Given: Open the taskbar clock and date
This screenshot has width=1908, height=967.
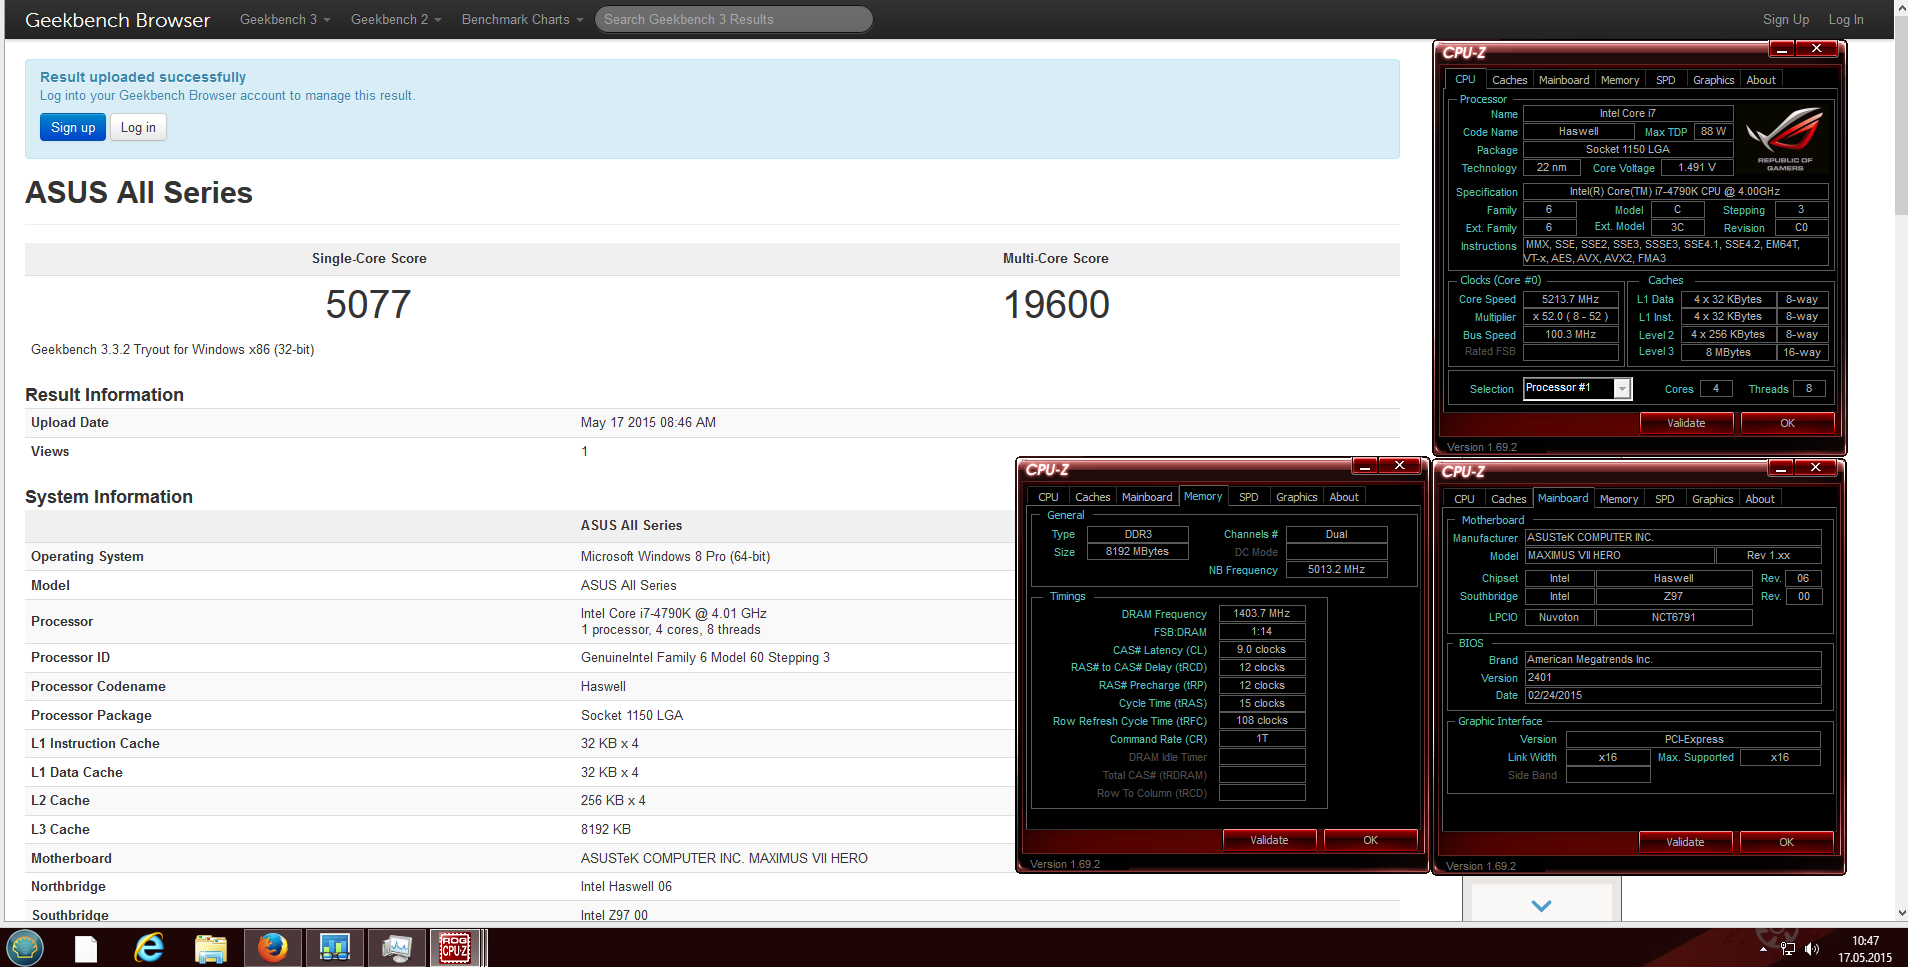Looking at the screenshot, I should [1865, 949].
